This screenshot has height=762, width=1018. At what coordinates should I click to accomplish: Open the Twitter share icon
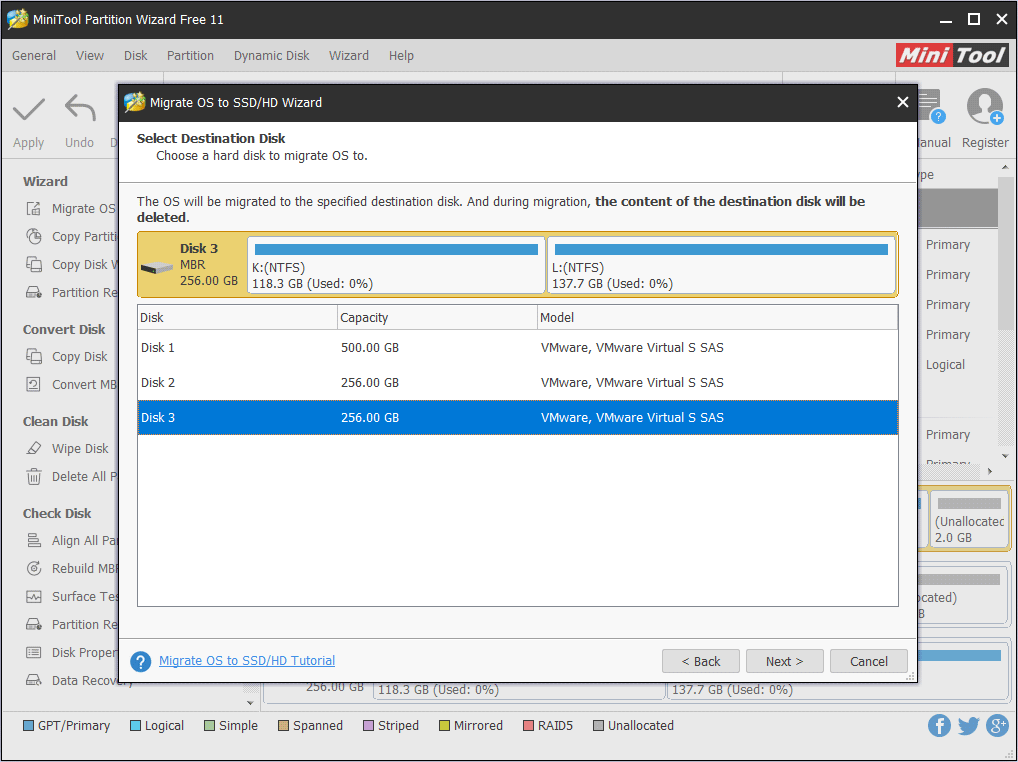click(969, 726)
